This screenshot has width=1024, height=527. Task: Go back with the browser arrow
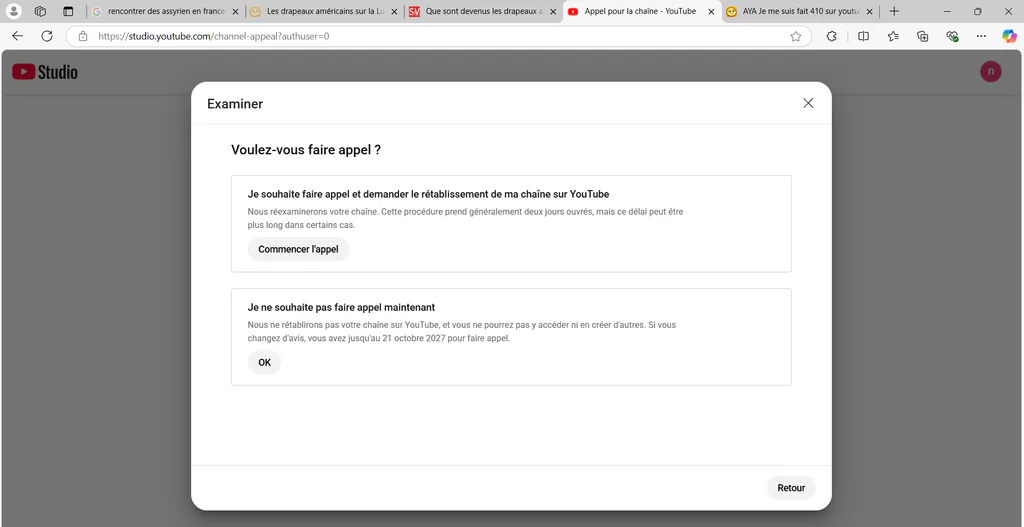click(18, 37)
